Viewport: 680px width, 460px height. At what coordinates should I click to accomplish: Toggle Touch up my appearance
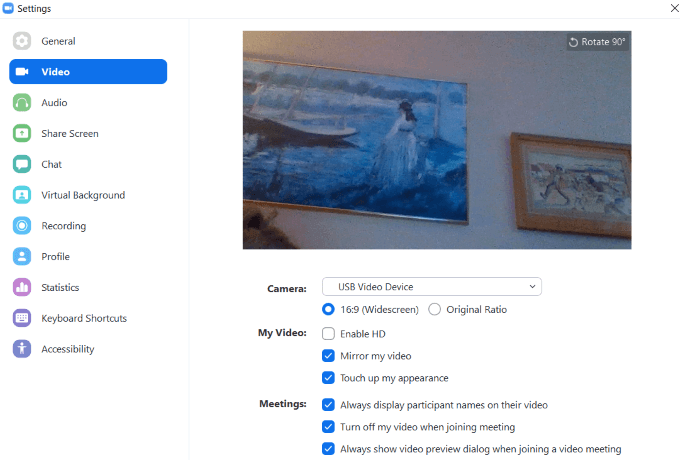[x=328, y=378]
